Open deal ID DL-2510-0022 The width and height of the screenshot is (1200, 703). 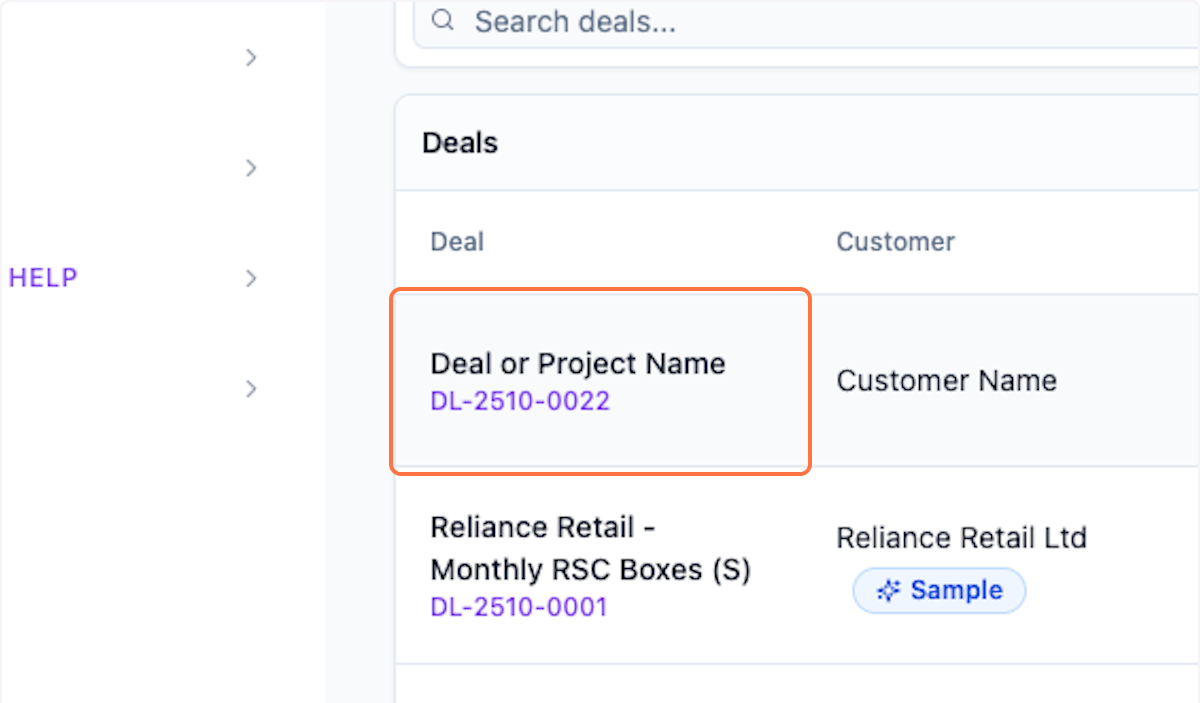(520, 402)
